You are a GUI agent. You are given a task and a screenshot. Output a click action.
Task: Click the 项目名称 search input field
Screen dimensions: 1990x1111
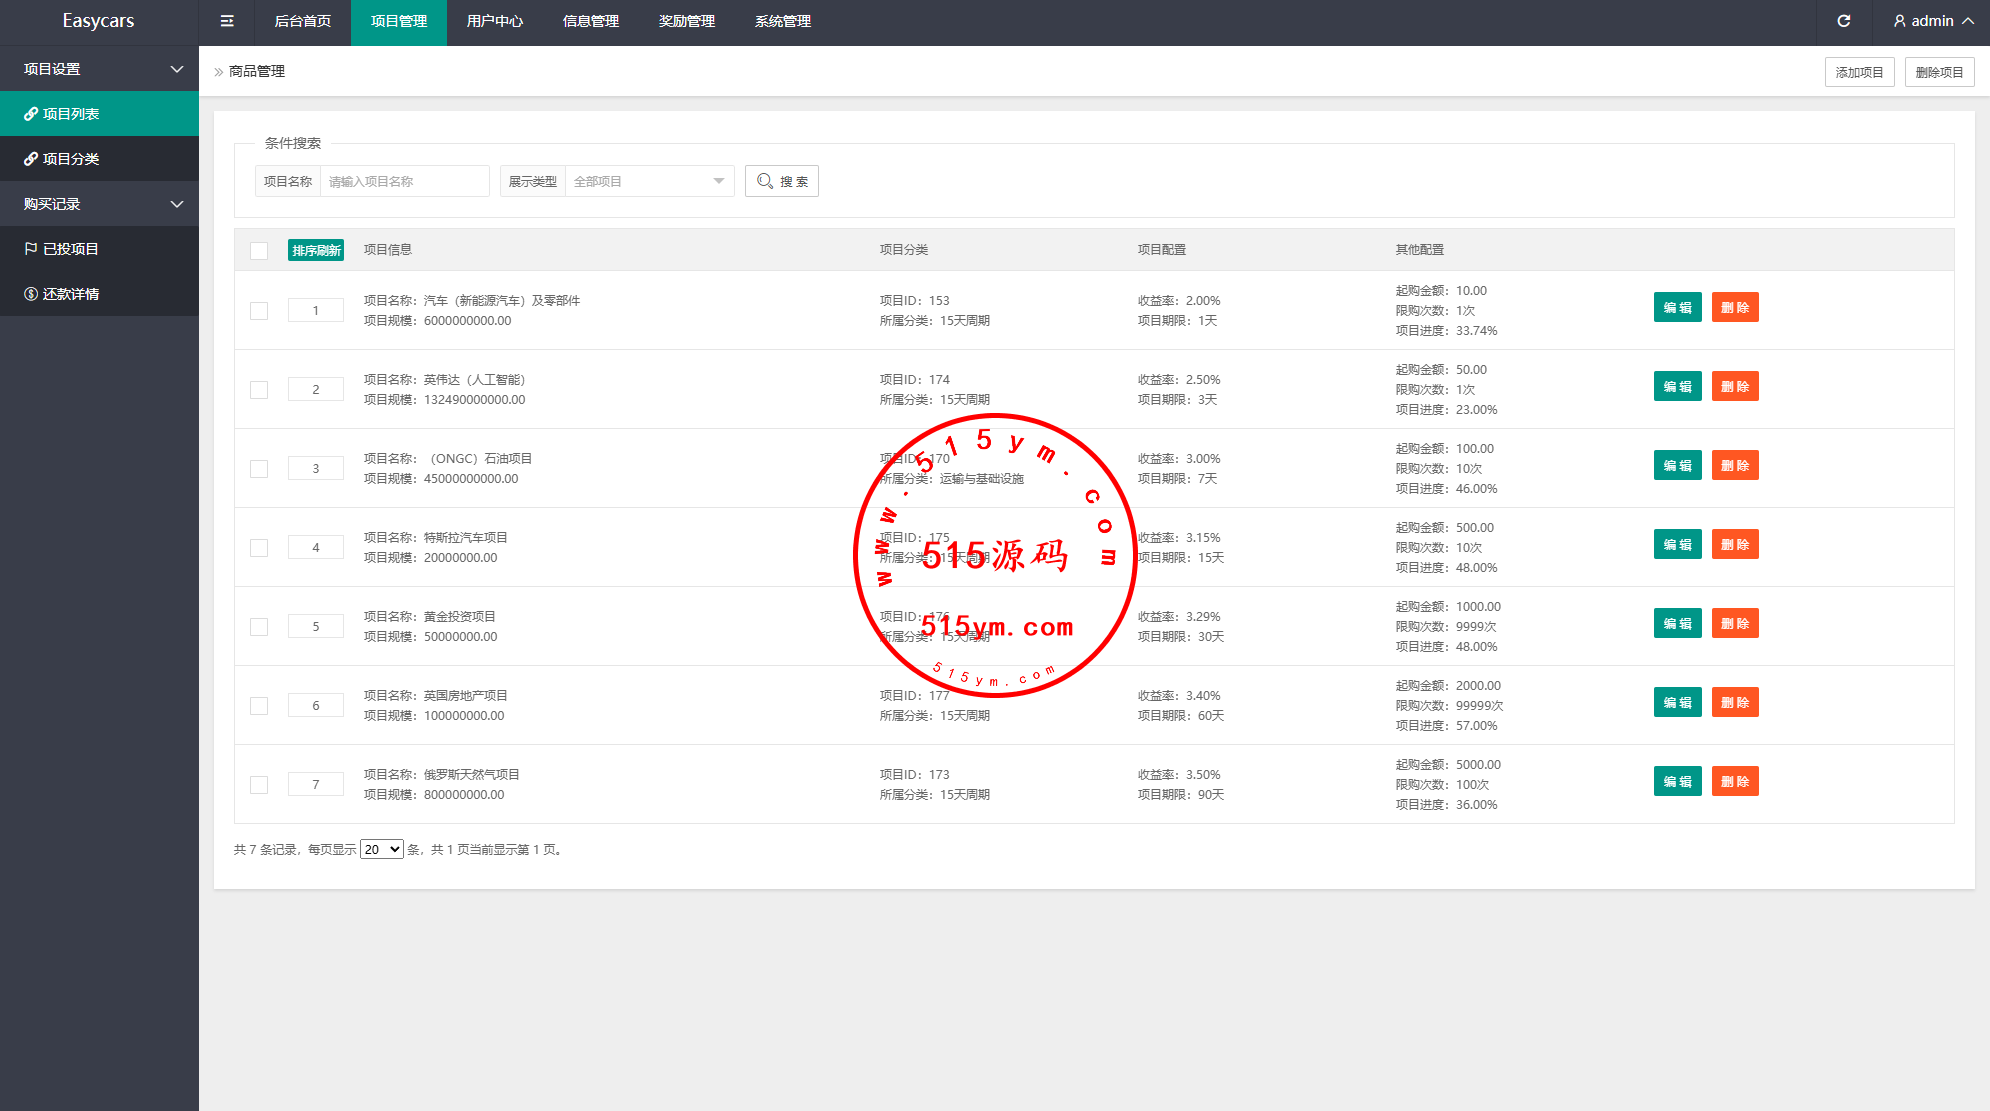point(404,181)
